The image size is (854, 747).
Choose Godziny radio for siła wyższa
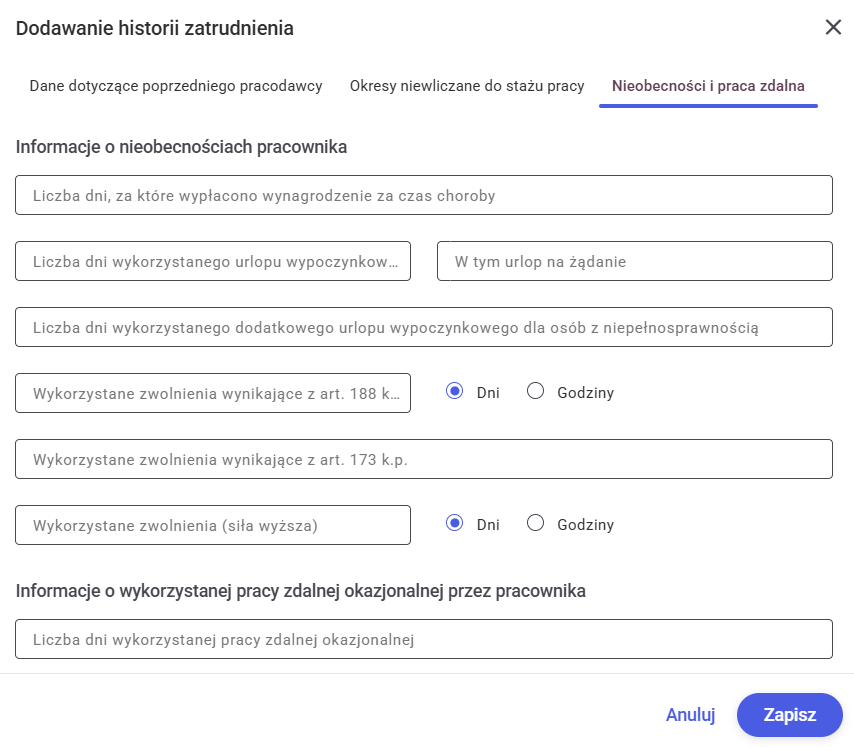pyautogui.click(x=535, y=523)
